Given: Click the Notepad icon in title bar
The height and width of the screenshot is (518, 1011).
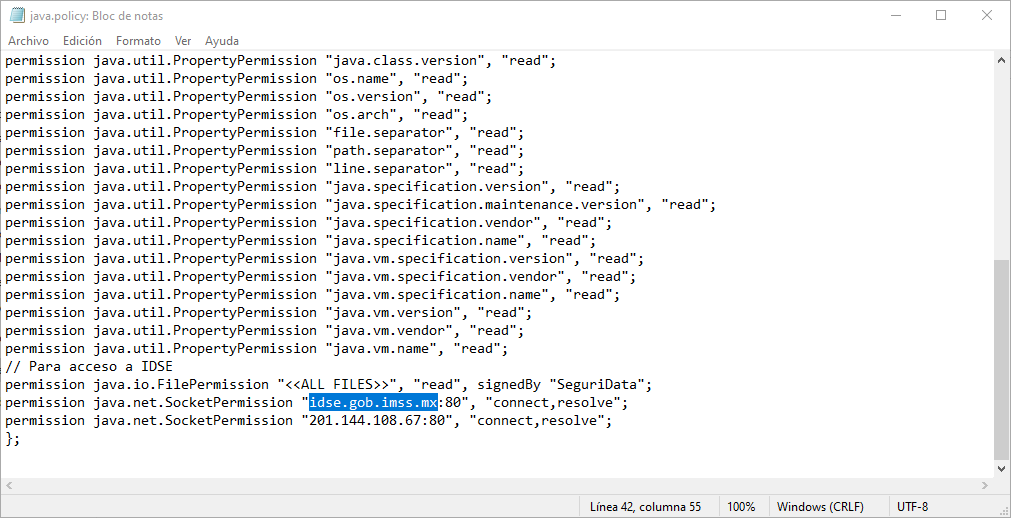Looking at the screenshot, I should (17, 15).
